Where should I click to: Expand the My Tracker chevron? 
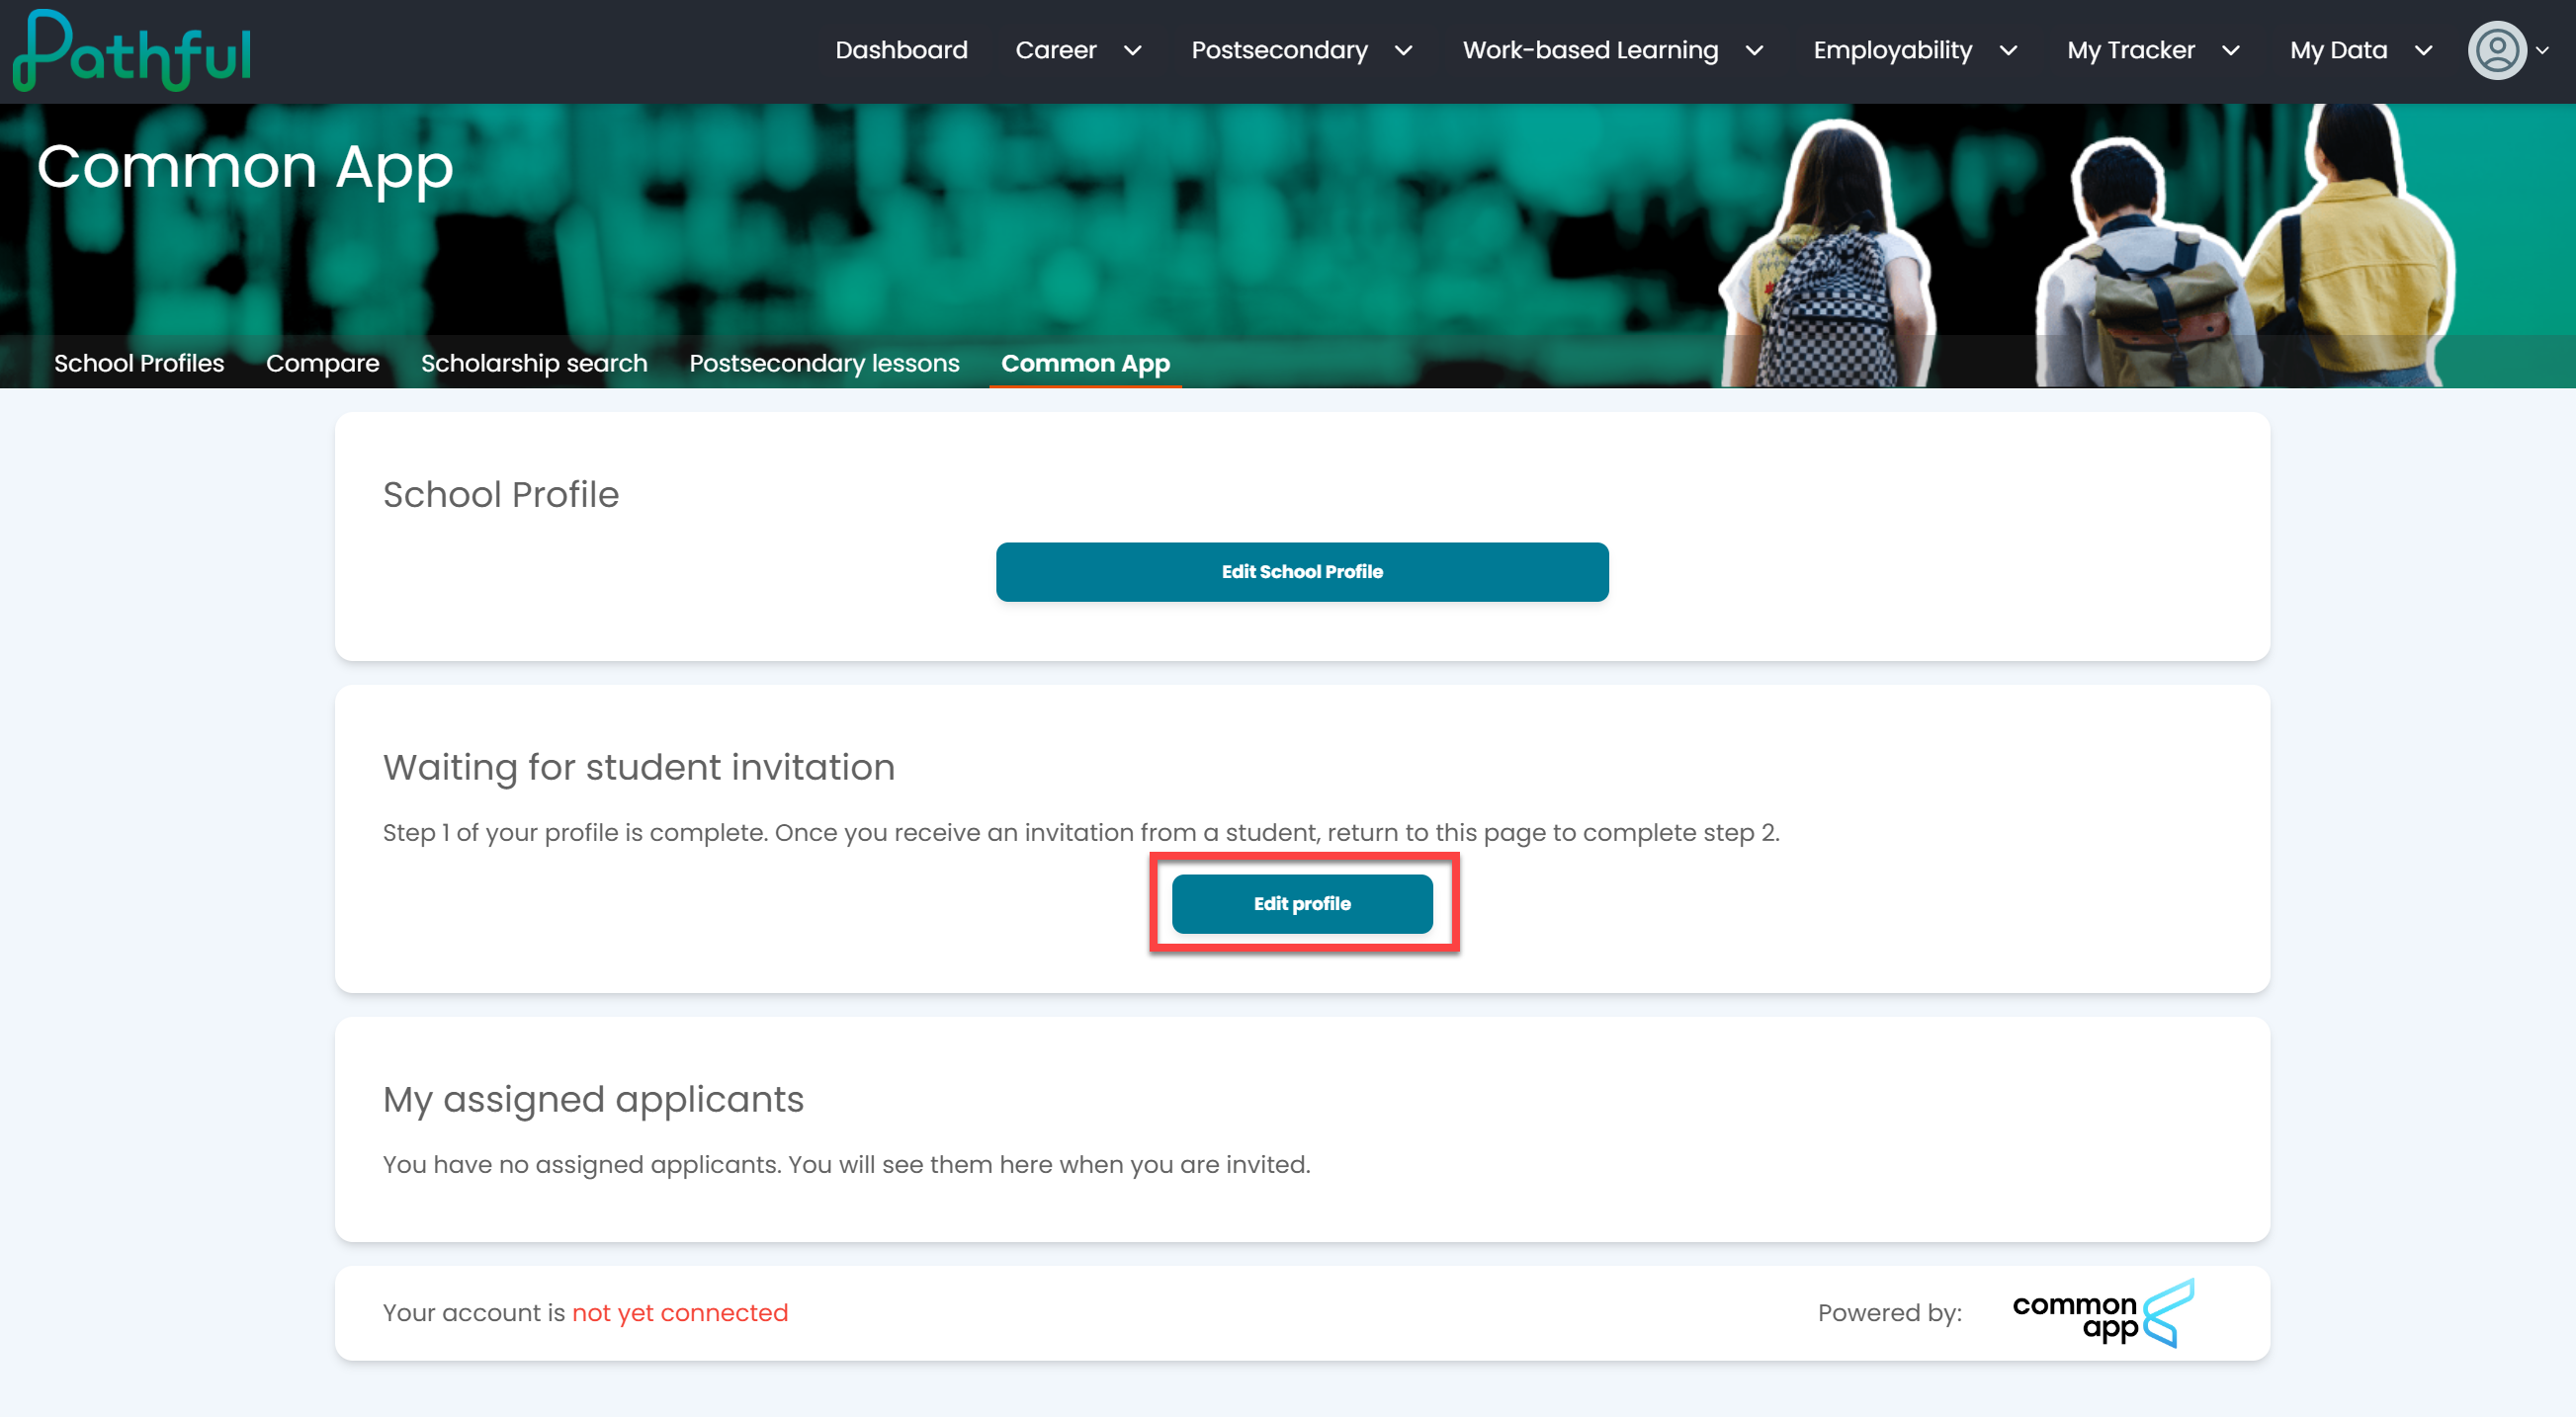(x=2231, y=51)
